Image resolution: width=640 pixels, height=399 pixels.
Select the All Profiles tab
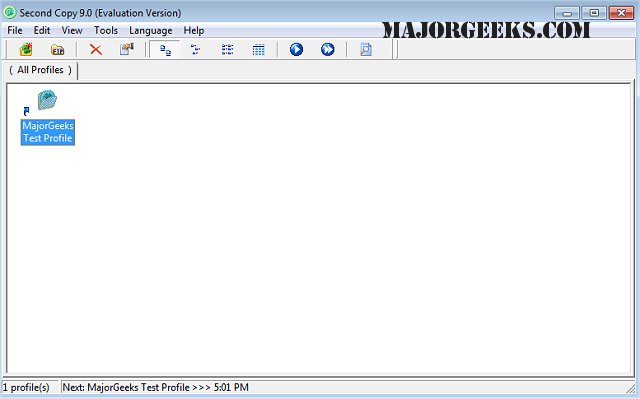pos(40,70)
